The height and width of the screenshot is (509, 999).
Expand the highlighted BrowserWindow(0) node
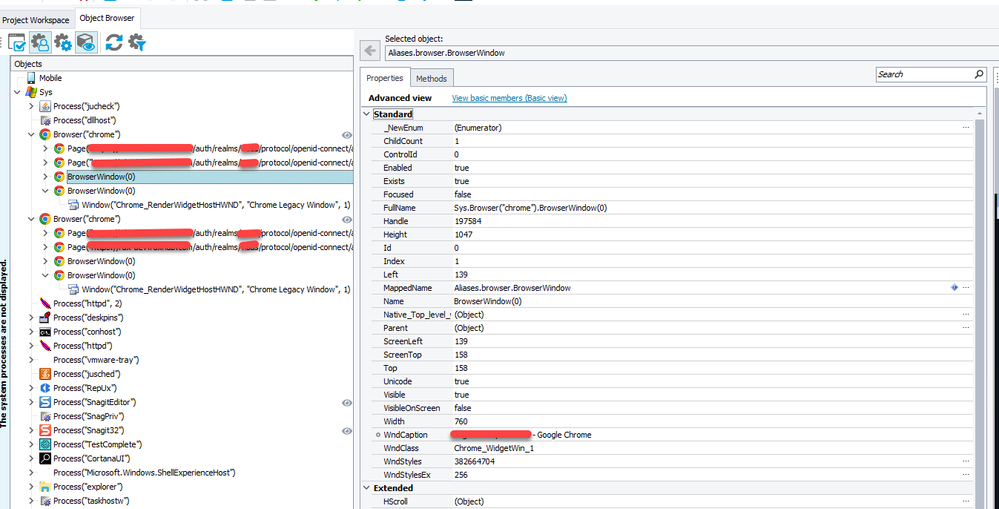tap(45, 176)
